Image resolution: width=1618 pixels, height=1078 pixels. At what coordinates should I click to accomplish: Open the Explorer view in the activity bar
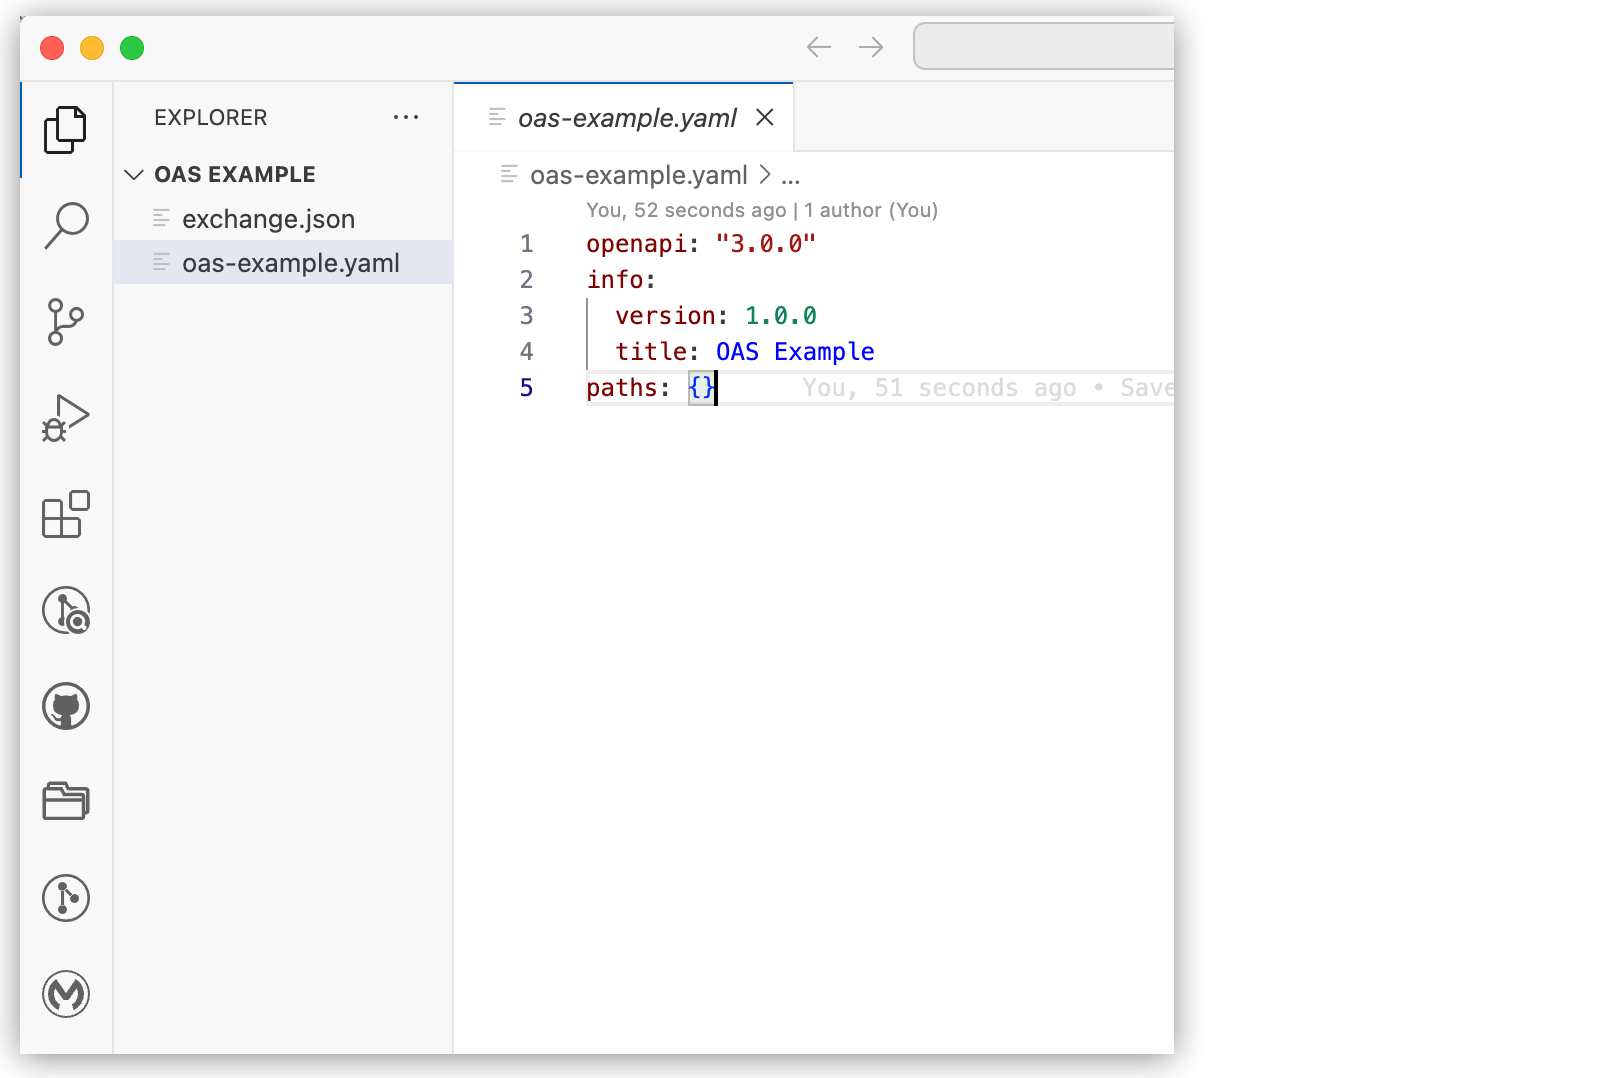pyautogui.click(x=65, y=128)
